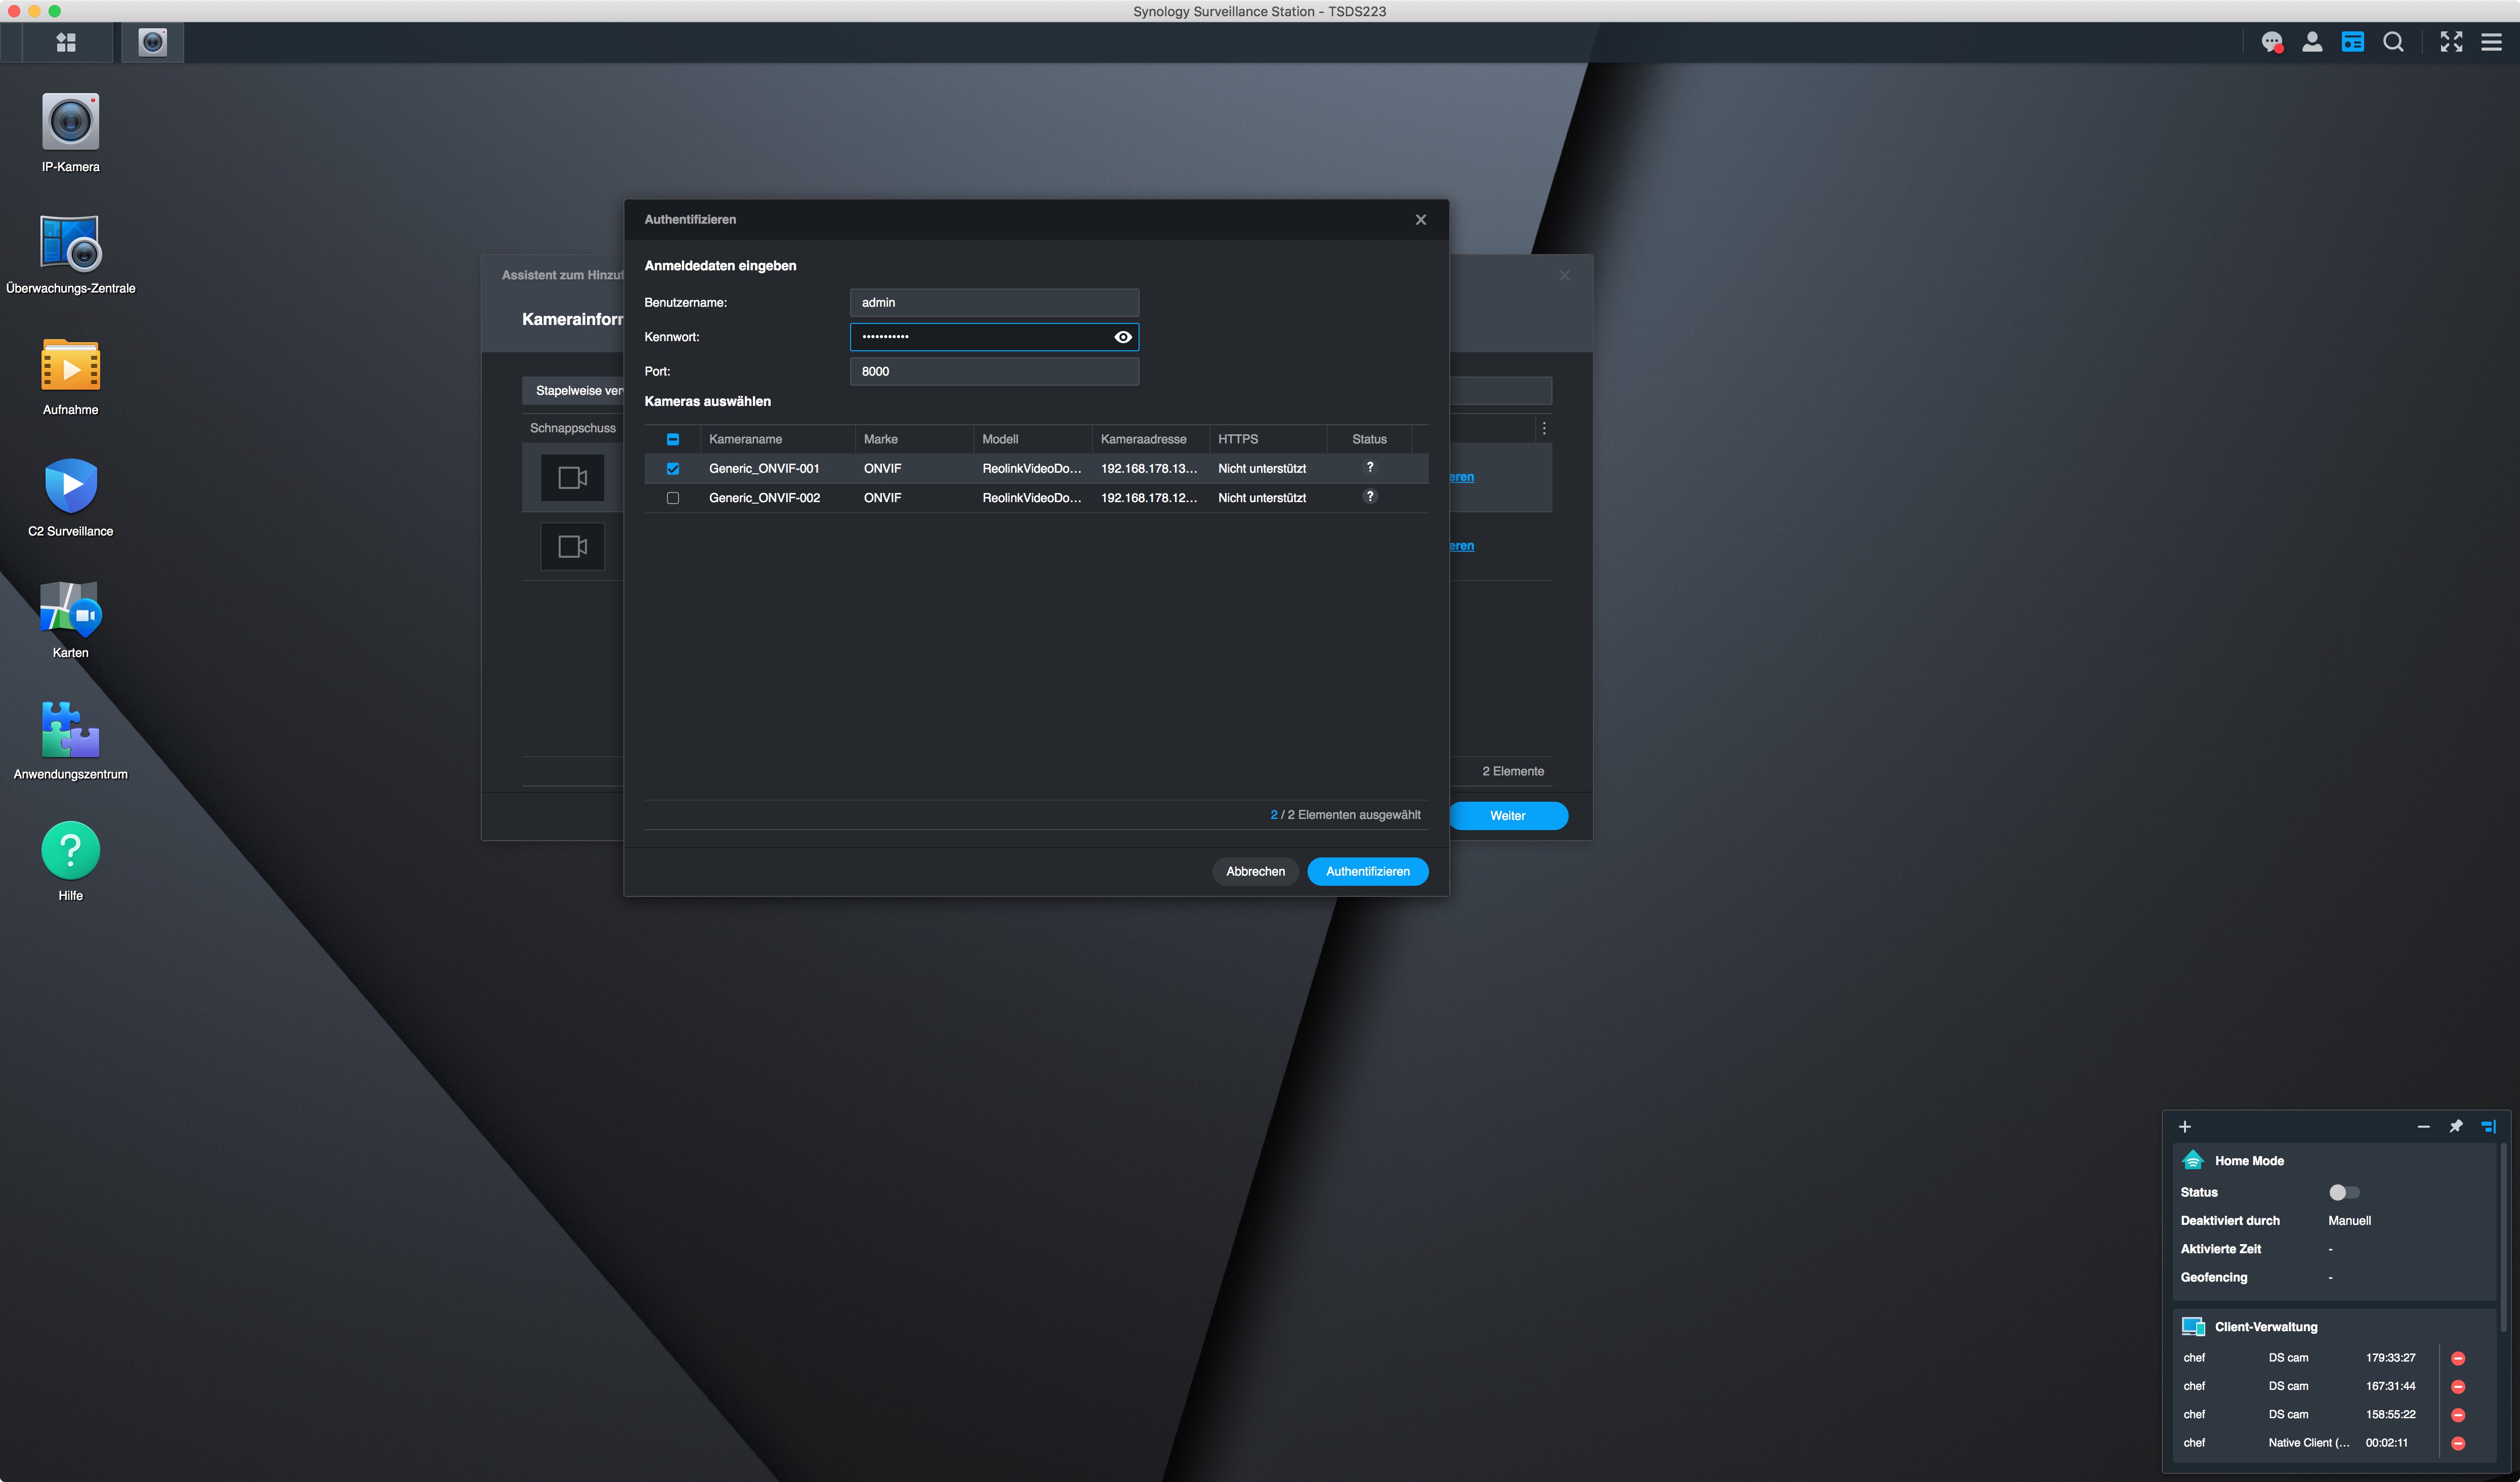
Task: Toggle the Home Mode status switch
Action: pyautogui.click(x=2343, y=1192)
